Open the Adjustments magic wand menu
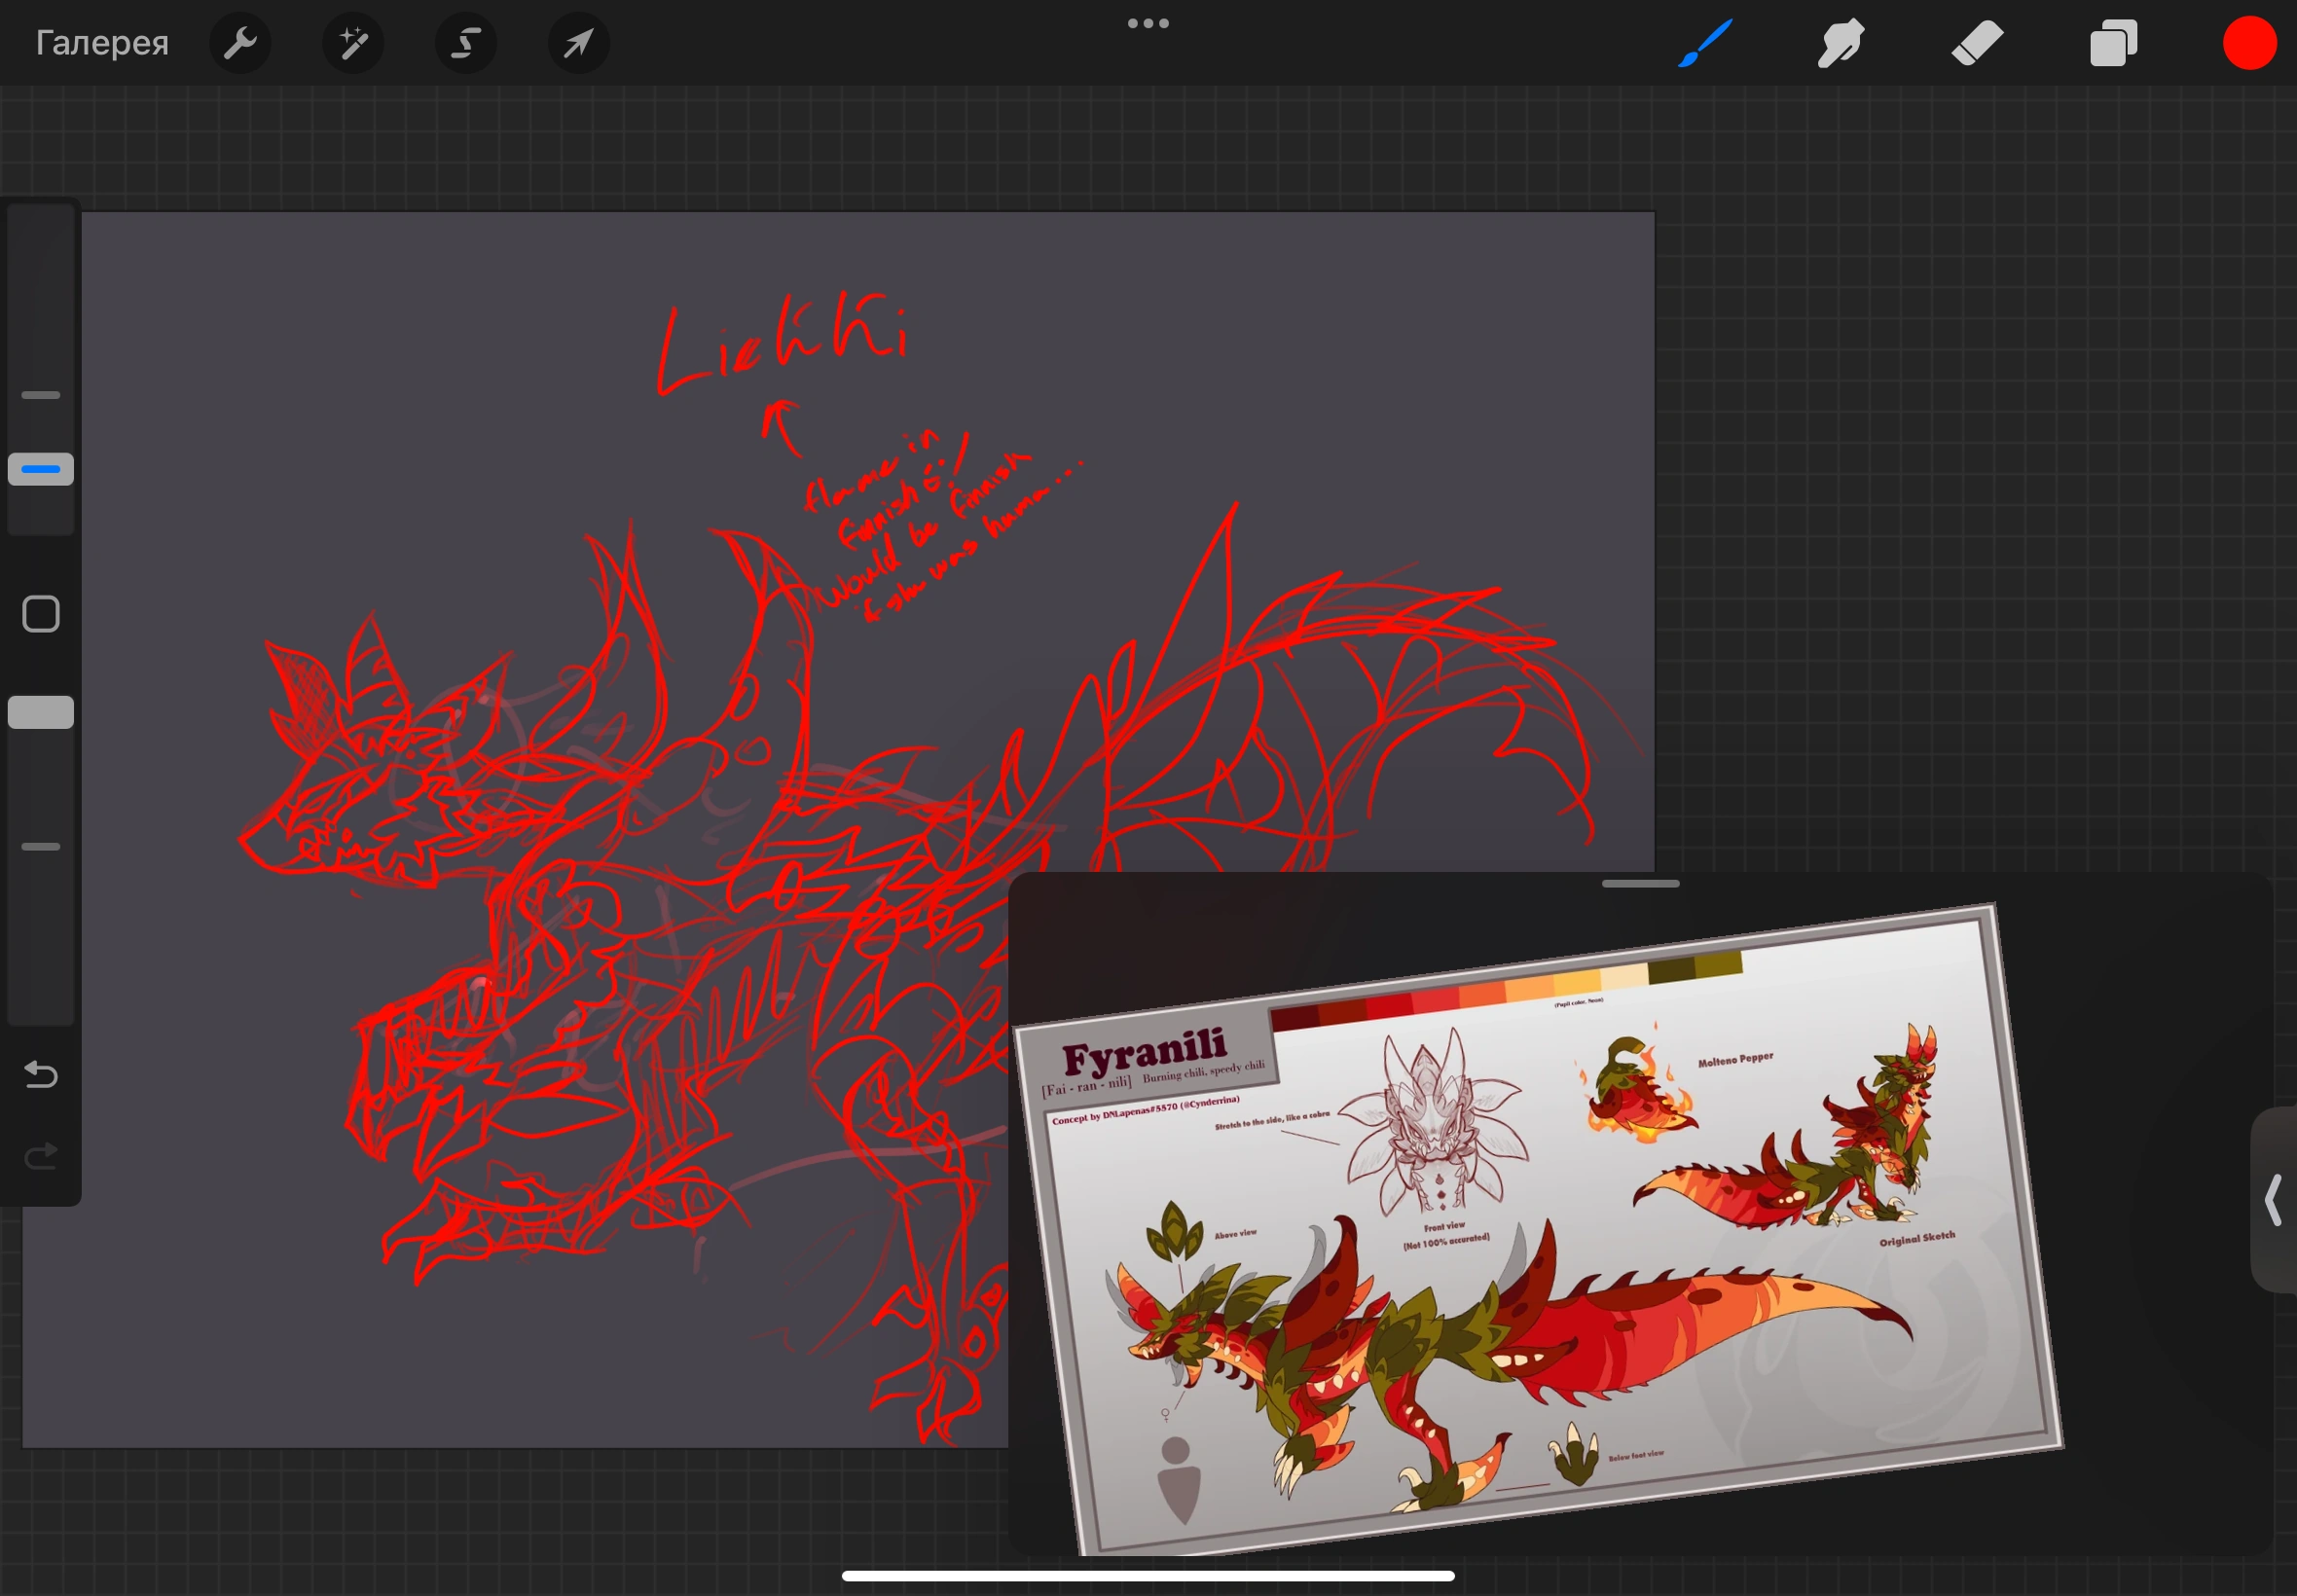Screen dimensions: 2297x1596 (x=353, y=44)
